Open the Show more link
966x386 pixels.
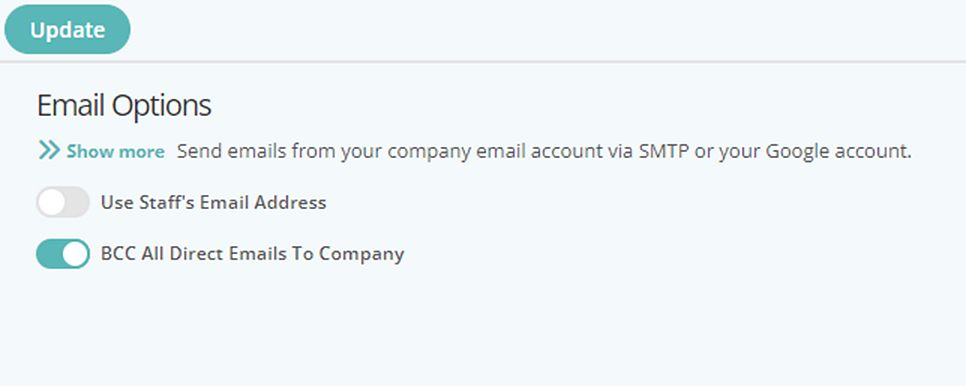point(115,151)
